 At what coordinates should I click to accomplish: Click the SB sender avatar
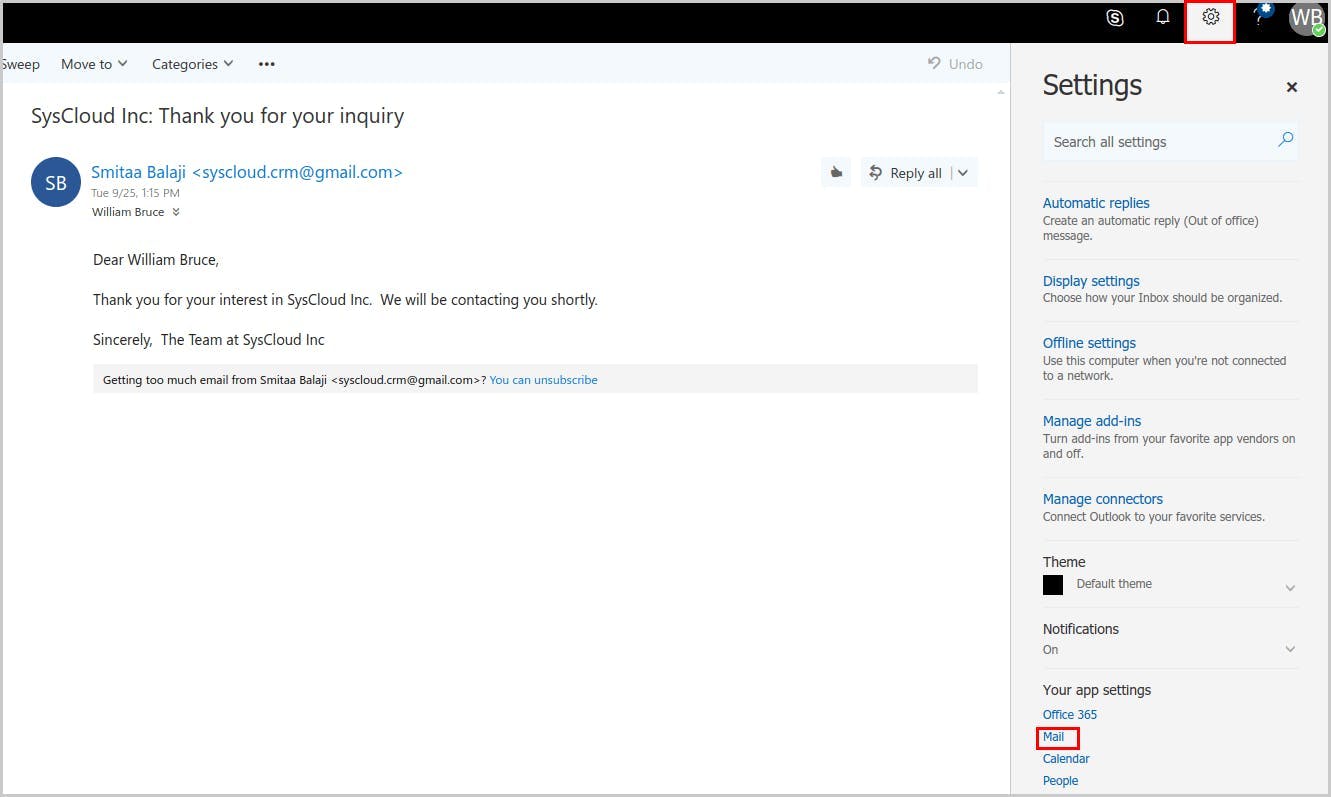(x=56, y=182)
